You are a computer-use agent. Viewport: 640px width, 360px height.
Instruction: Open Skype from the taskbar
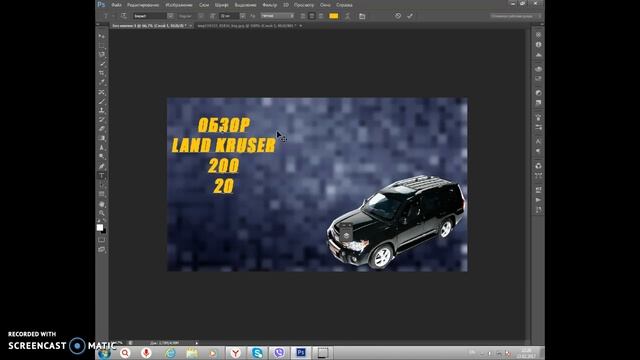(257, 353)
